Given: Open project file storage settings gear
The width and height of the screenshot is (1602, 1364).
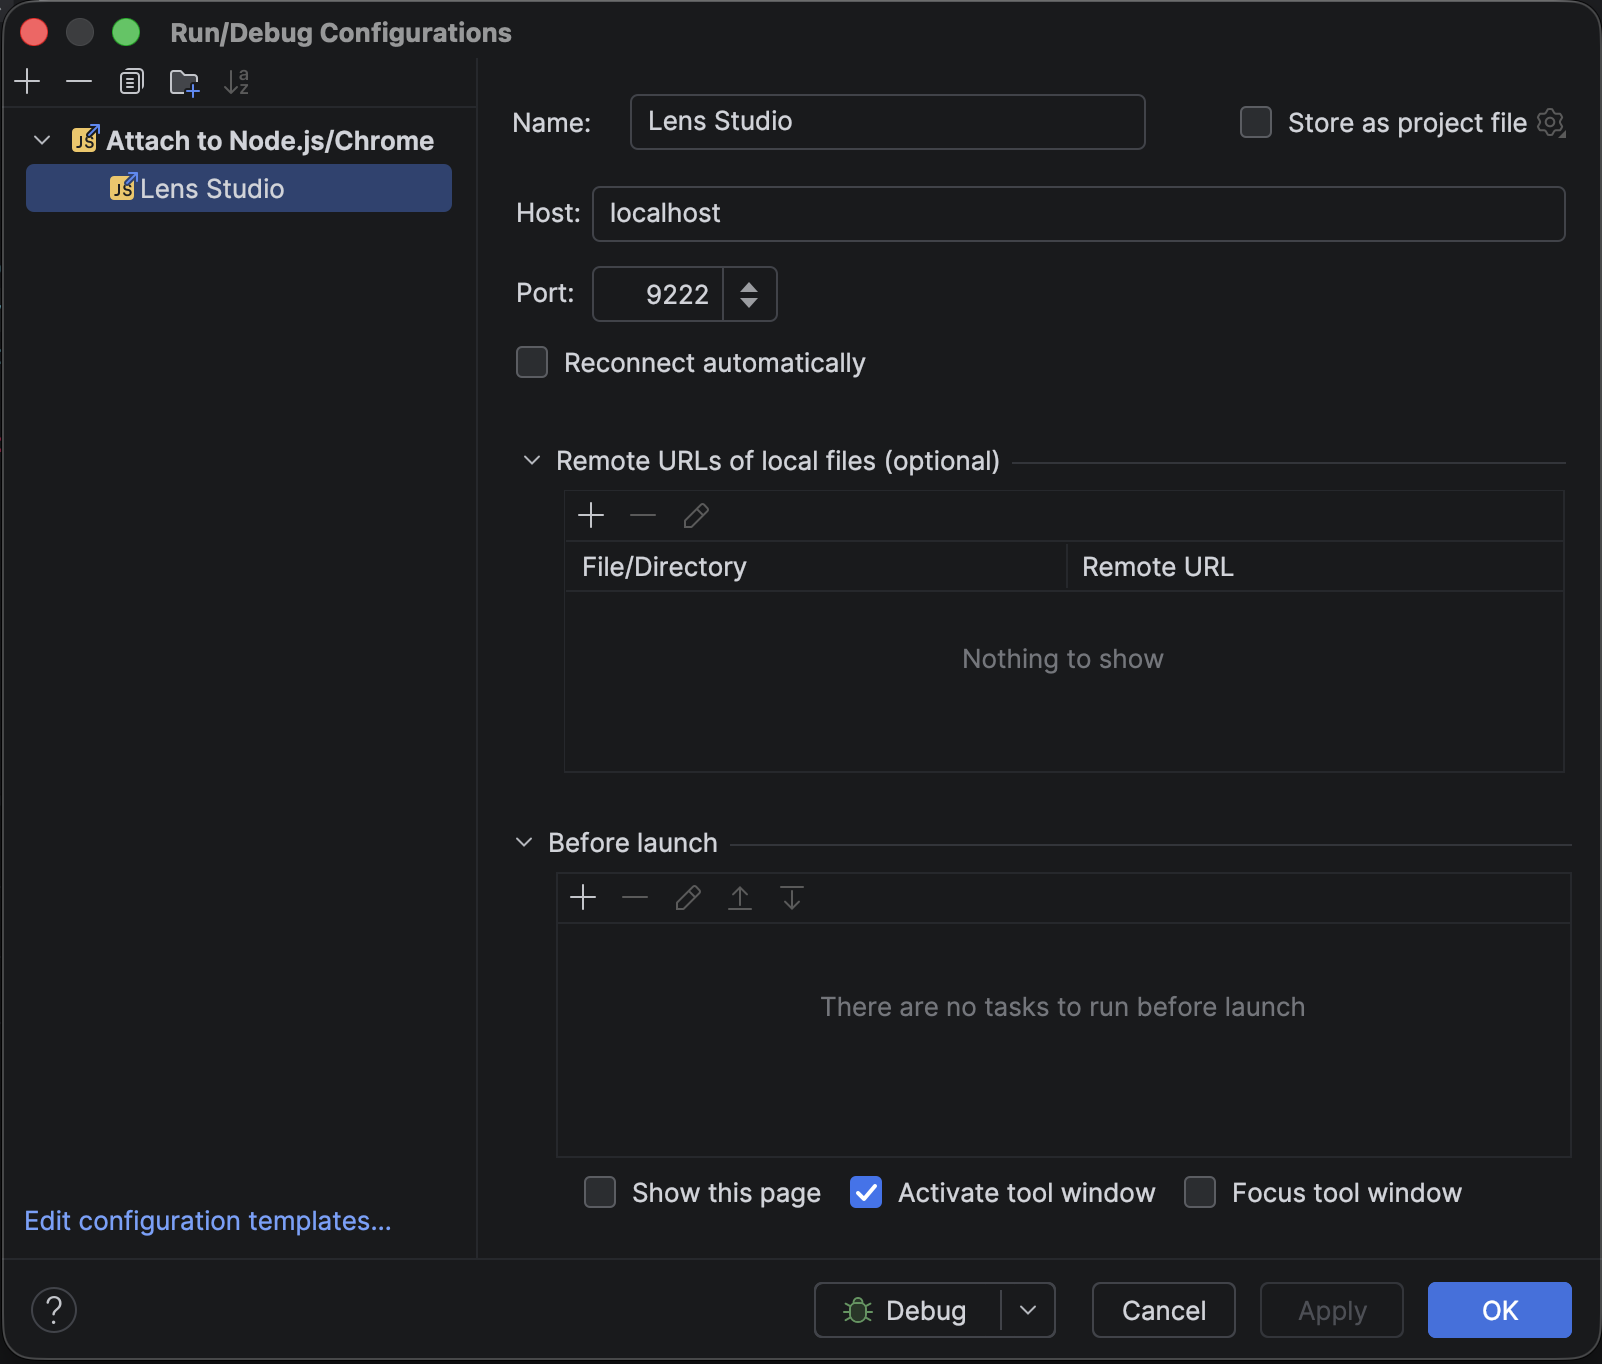Looking at the screenshot, I should point(1550,123).
